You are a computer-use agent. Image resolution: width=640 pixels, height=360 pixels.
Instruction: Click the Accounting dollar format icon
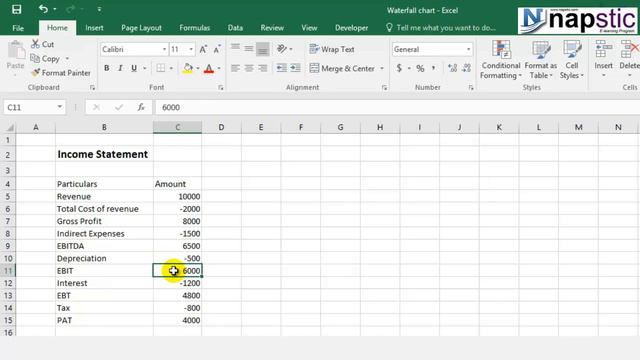pyautogui.click(x=399, y=68)
